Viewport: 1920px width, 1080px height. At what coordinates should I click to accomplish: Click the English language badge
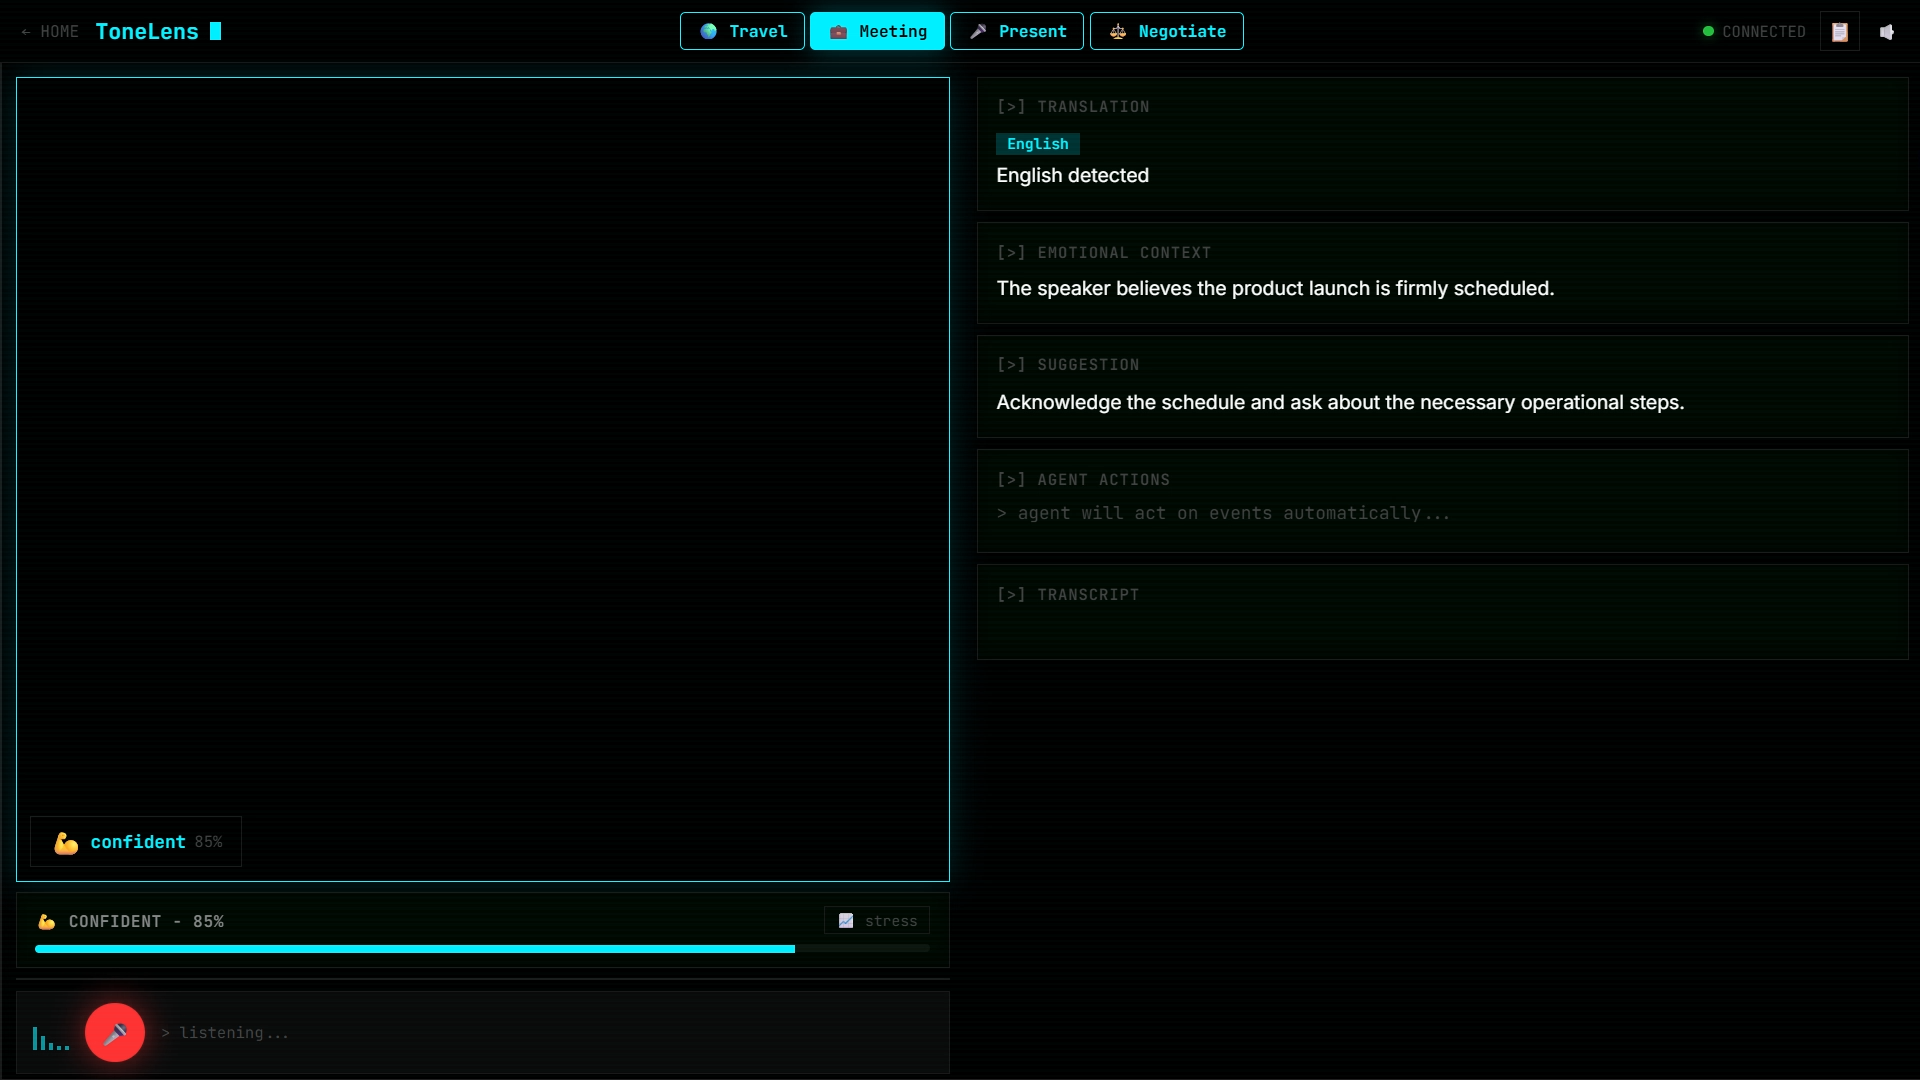[x=1037, y=144]
